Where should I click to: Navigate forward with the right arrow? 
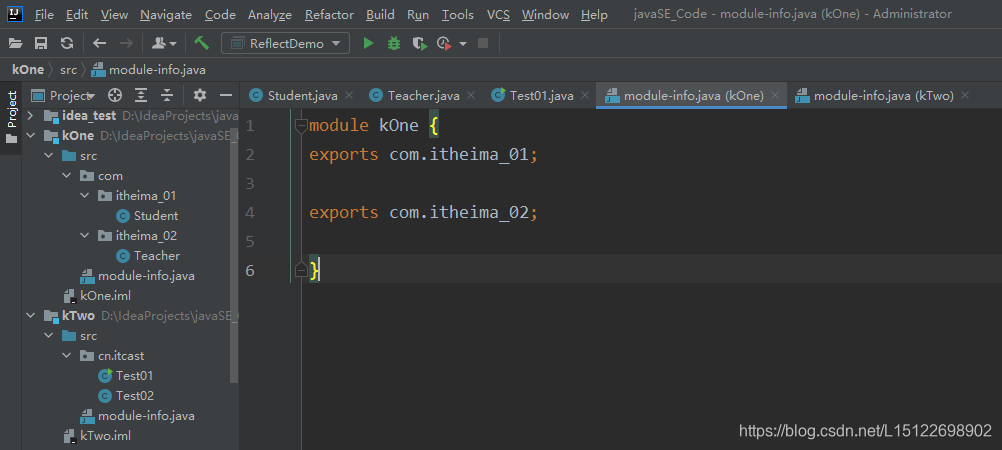tap(126, 43)
